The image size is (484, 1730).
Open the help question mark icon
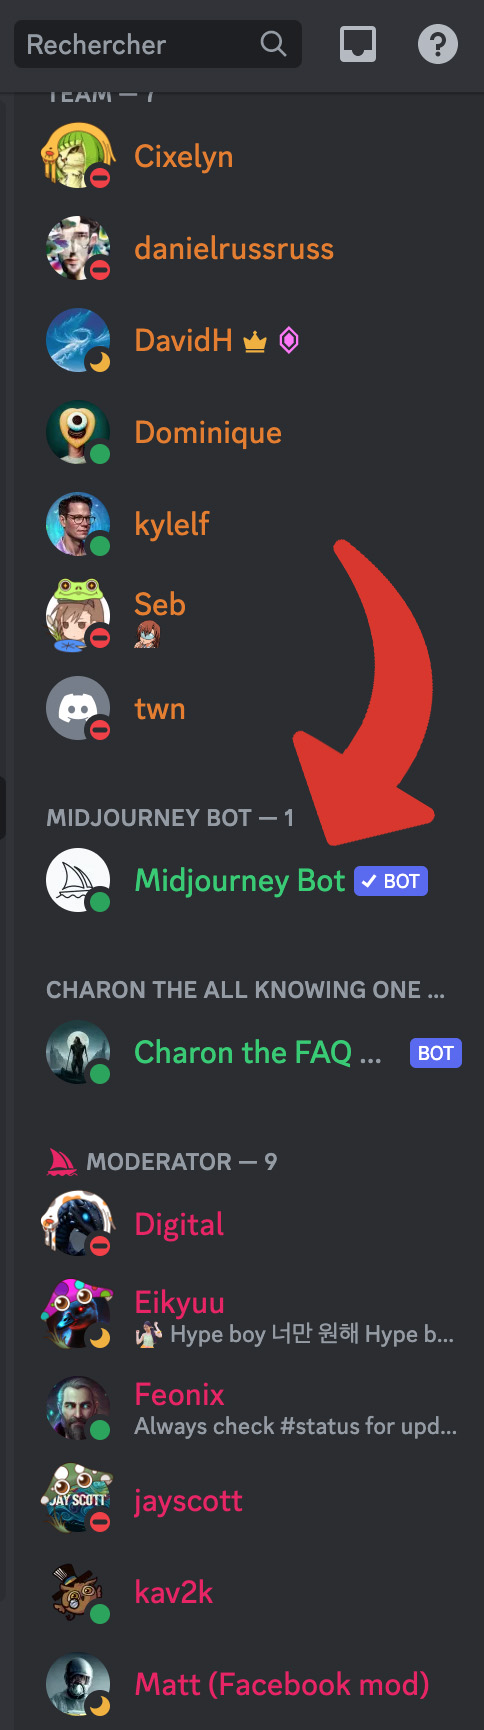437,44
